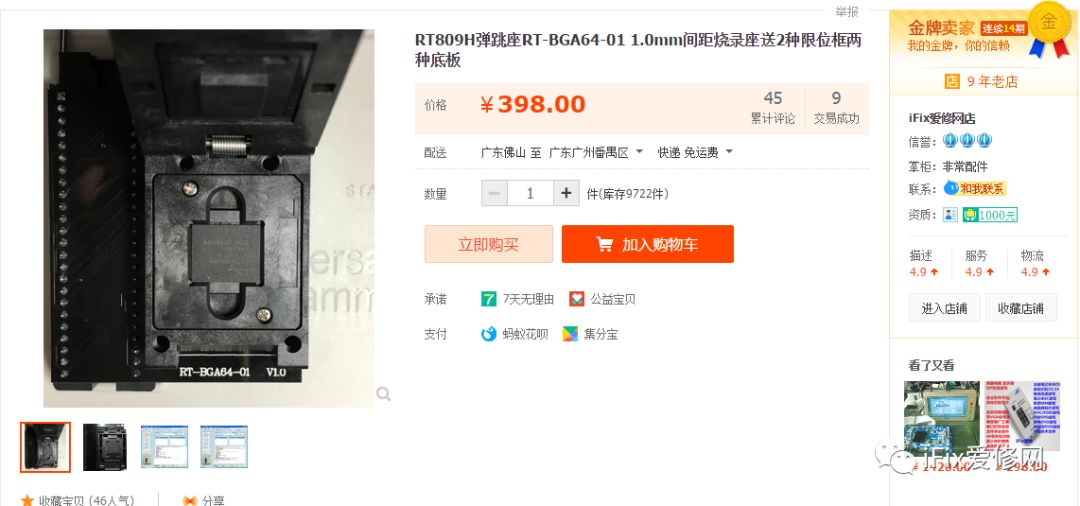1080x506 pixels.
Task: Click the 举报 report link
Action: (x=847, y=12)
